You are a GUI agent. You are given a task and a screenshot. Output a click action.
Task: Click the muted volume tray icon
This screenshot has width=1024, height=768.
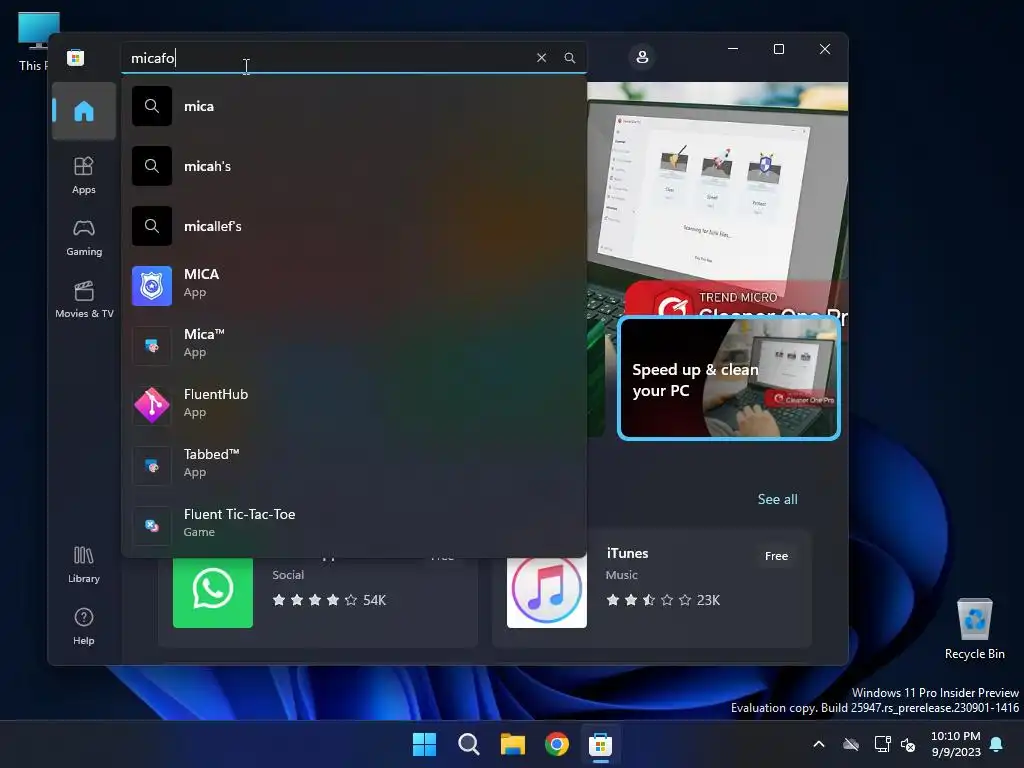908,744
